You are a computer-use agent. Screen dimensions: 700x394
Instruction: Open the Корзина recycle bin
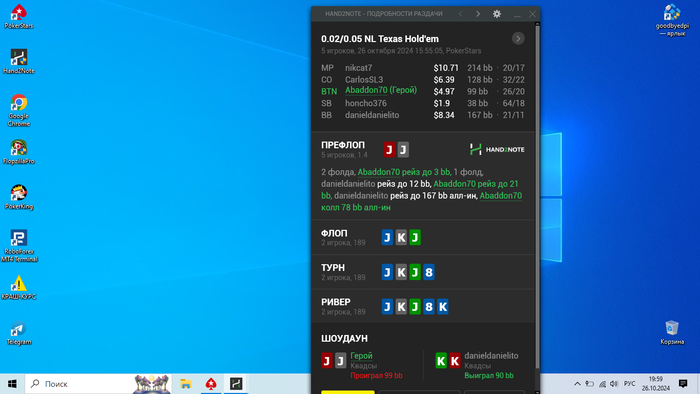pos(672,332)
